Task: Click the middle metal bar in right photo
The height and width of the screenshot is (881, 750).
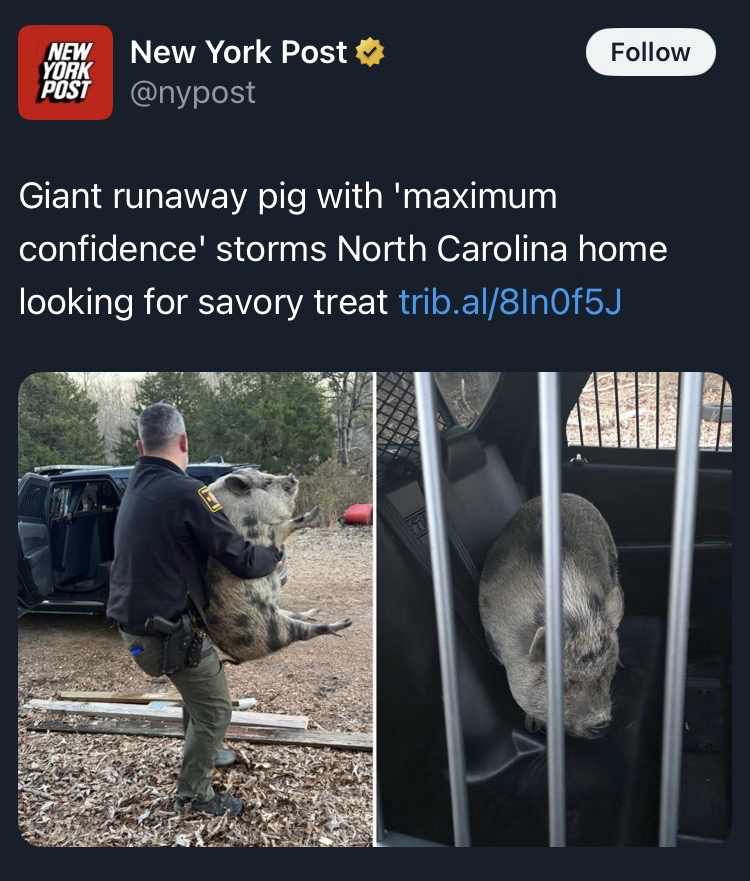Action: tap(552, 609)
